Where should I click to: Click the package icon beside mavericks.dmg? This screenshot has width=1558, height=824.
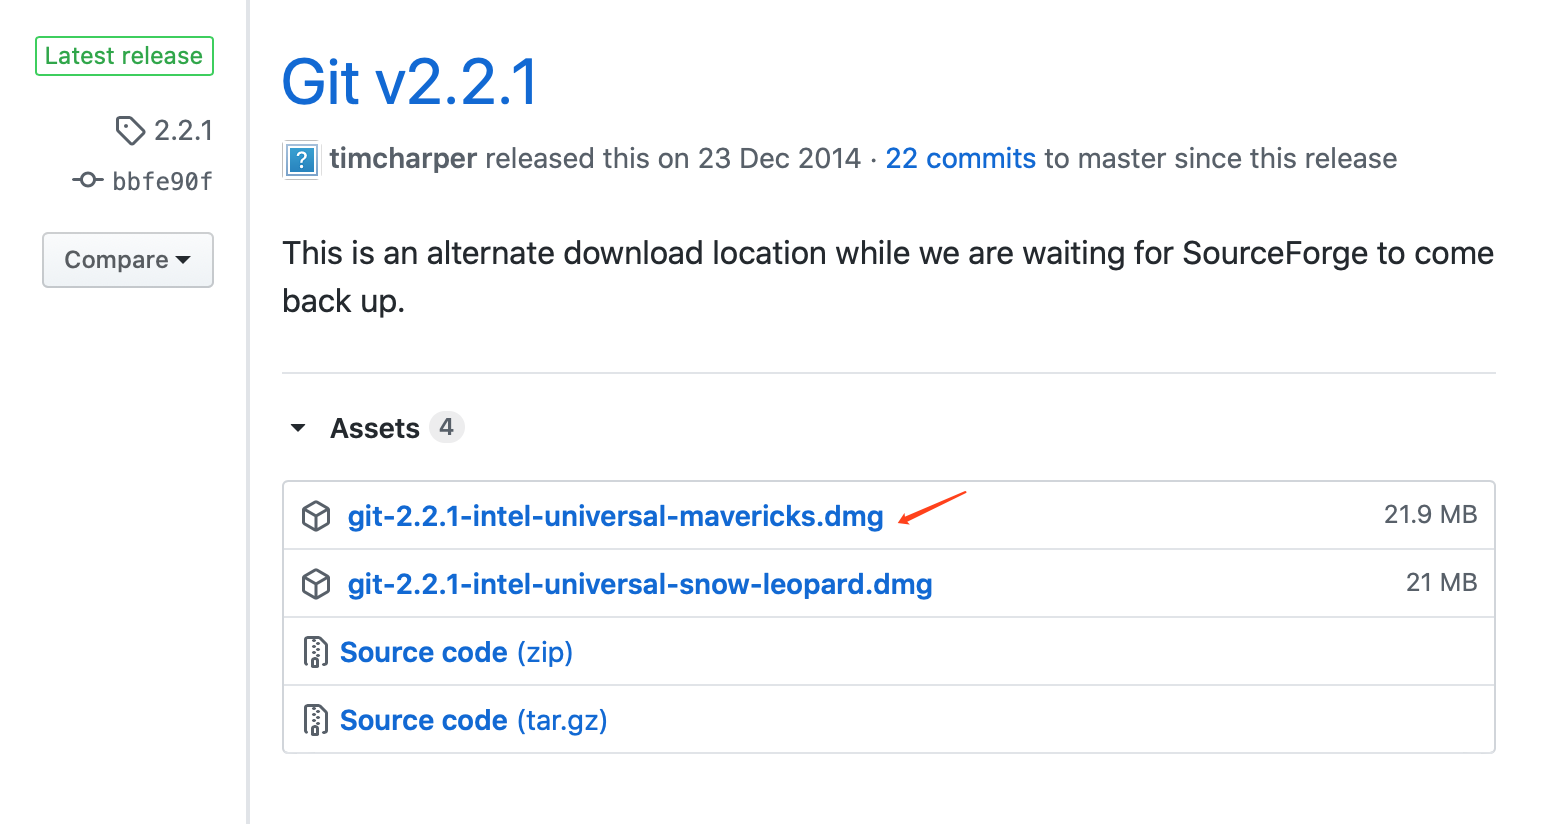tap(316, 516)
